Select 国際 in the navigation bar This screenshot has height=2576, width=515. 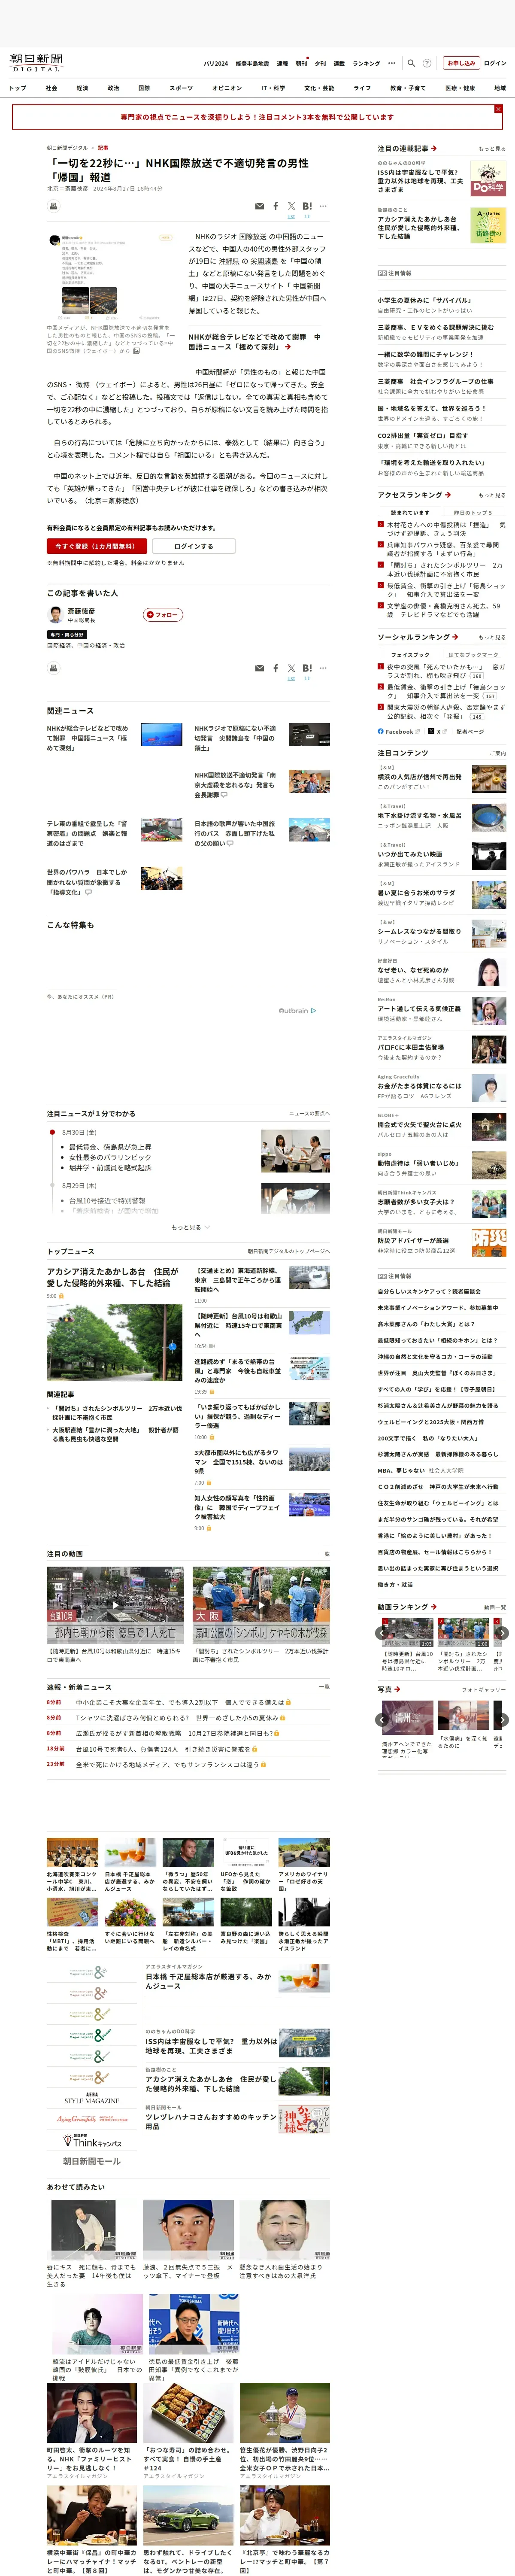(x=144, y=88)
